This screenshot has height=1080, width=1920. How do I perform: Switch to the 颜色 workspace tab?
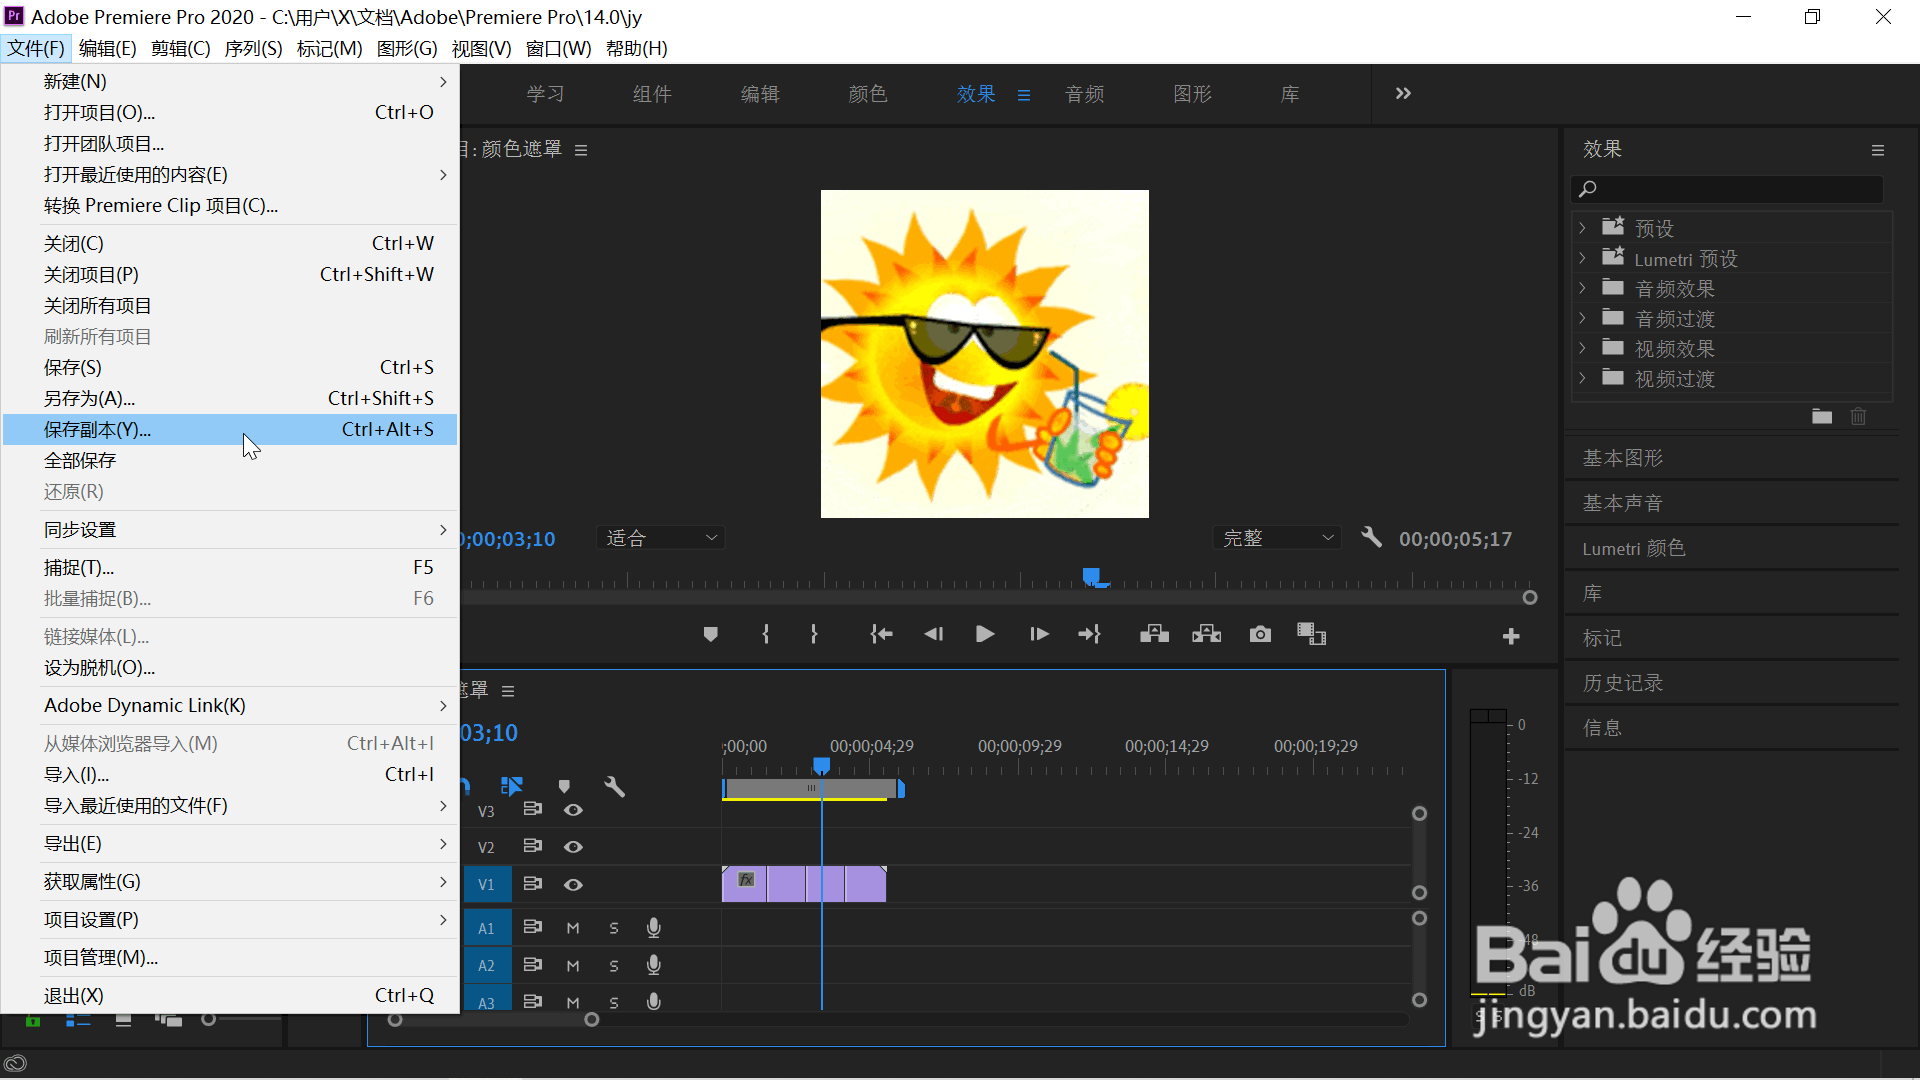pos(868,94)
